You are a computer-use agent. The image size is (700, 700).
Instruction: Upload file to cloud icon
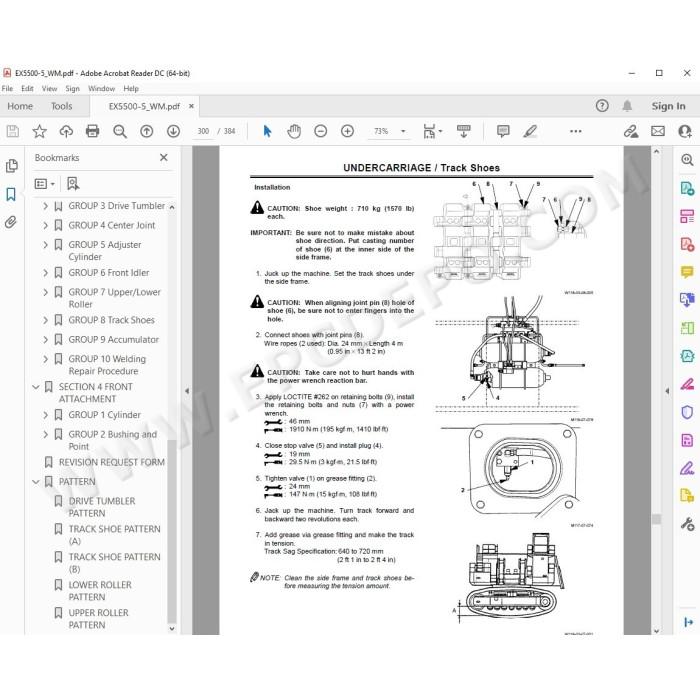click(x=66, y=131)
